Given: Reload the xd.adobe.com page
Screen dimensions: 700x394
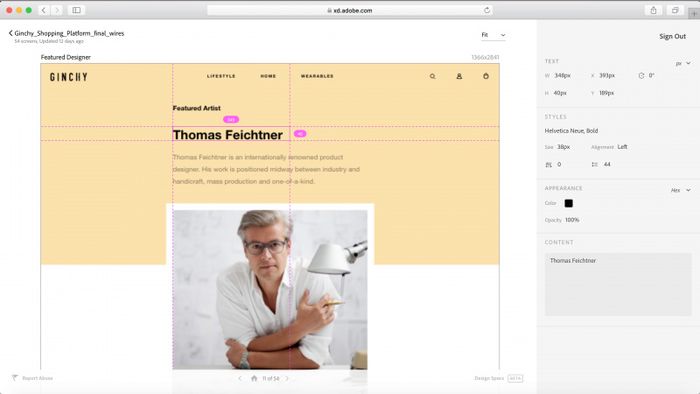Looking at the screenshot, I should [487, 10].
